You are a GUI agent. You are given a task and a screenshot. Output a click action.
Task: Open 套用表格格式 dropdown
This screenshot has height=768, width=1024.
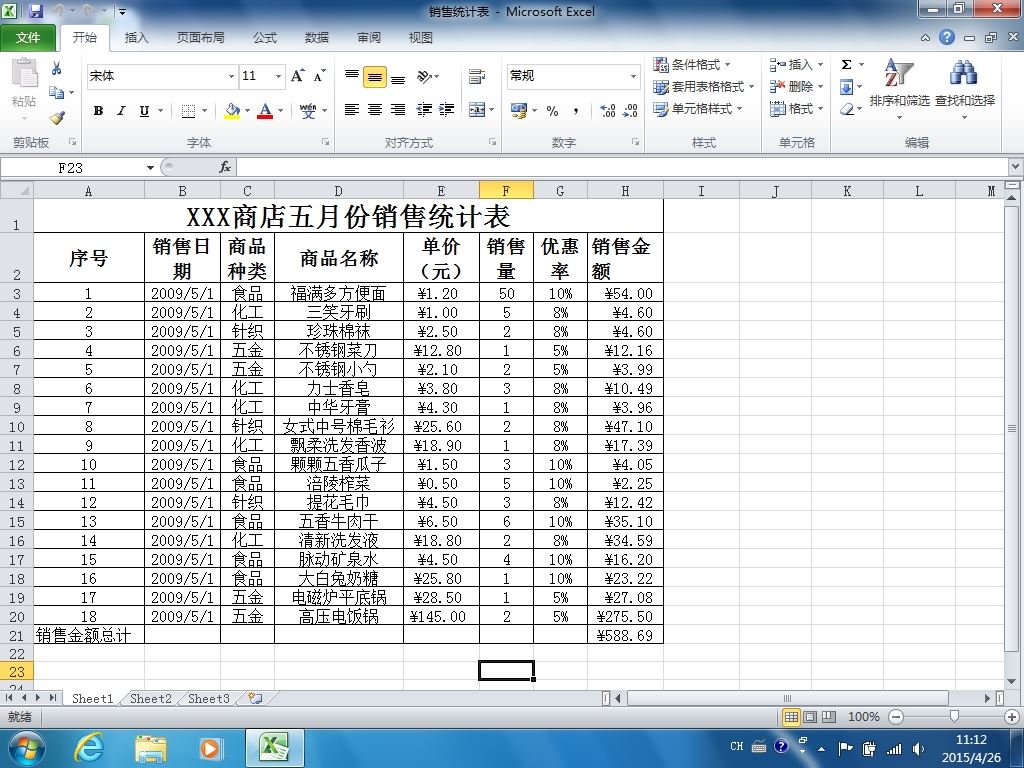704,86
